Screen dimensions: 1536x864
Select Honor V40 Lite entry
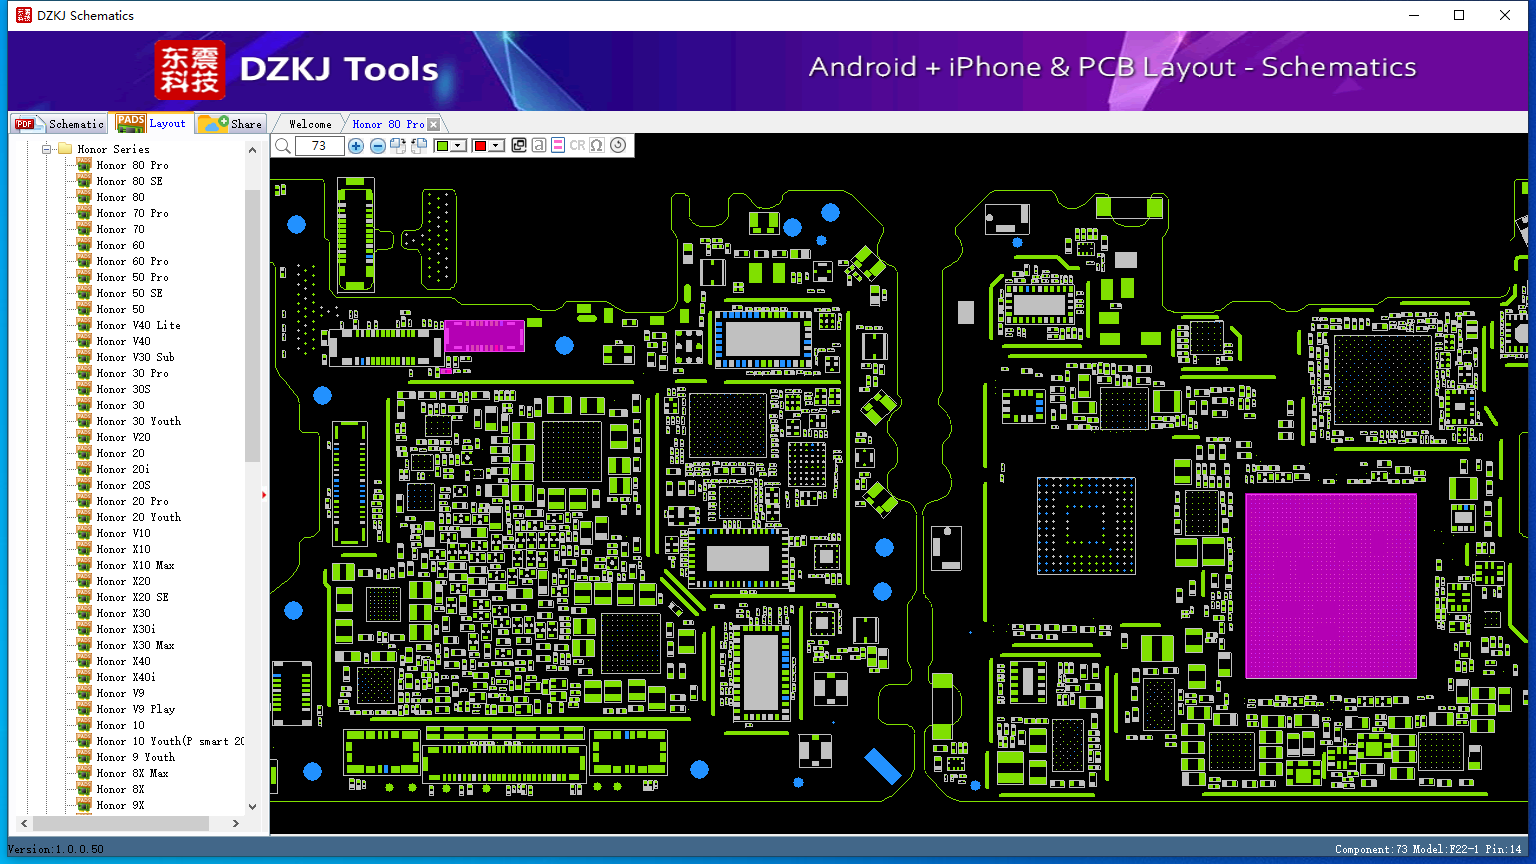tap(138, 325)
